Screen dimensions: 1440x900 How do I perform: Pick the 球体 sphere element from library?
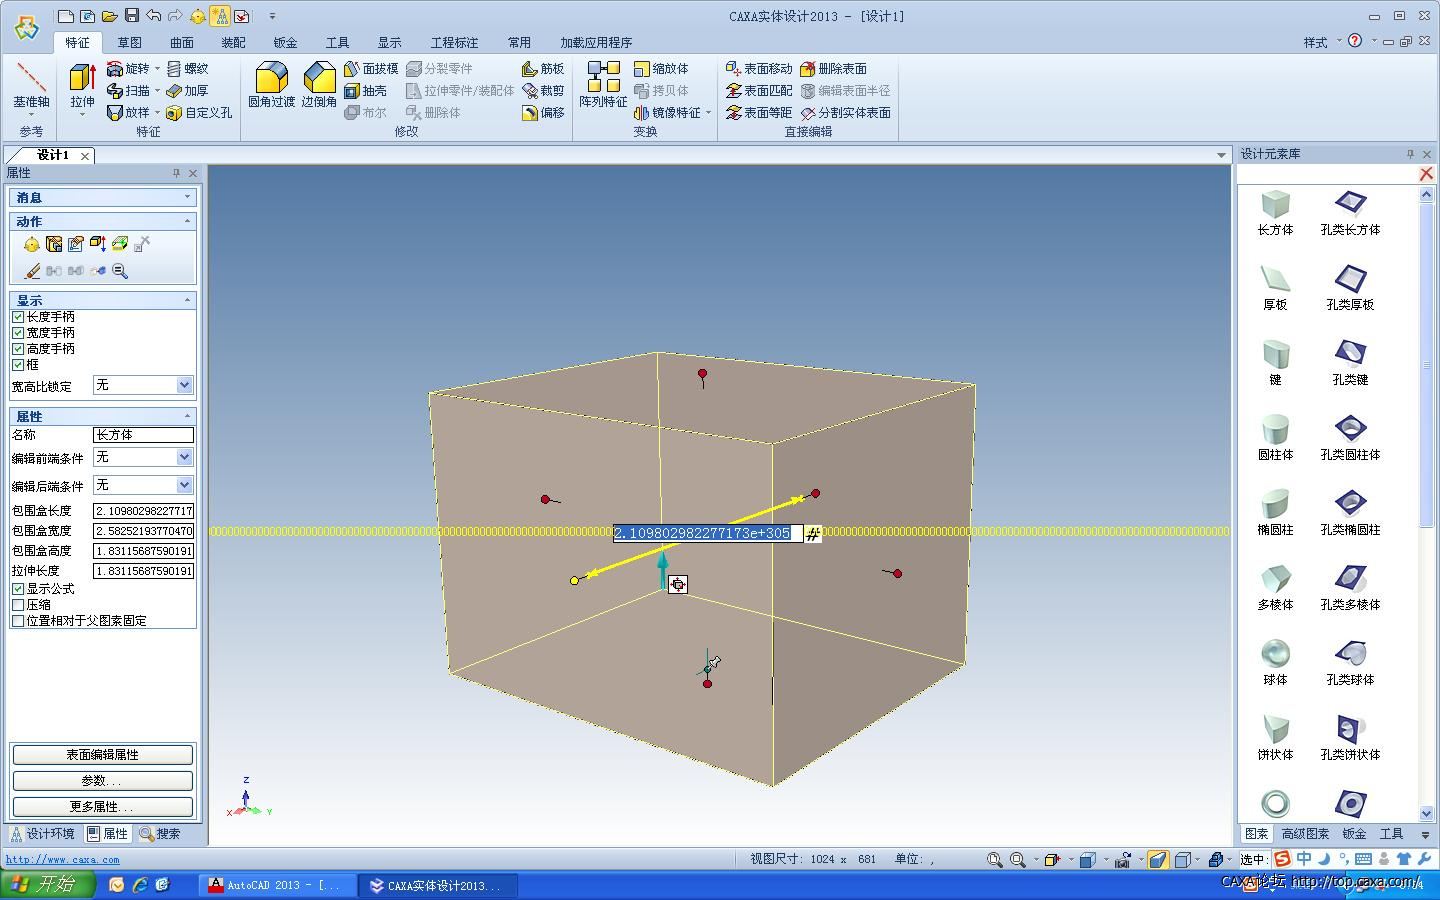pyautogui.click(x=1275, y=662)
